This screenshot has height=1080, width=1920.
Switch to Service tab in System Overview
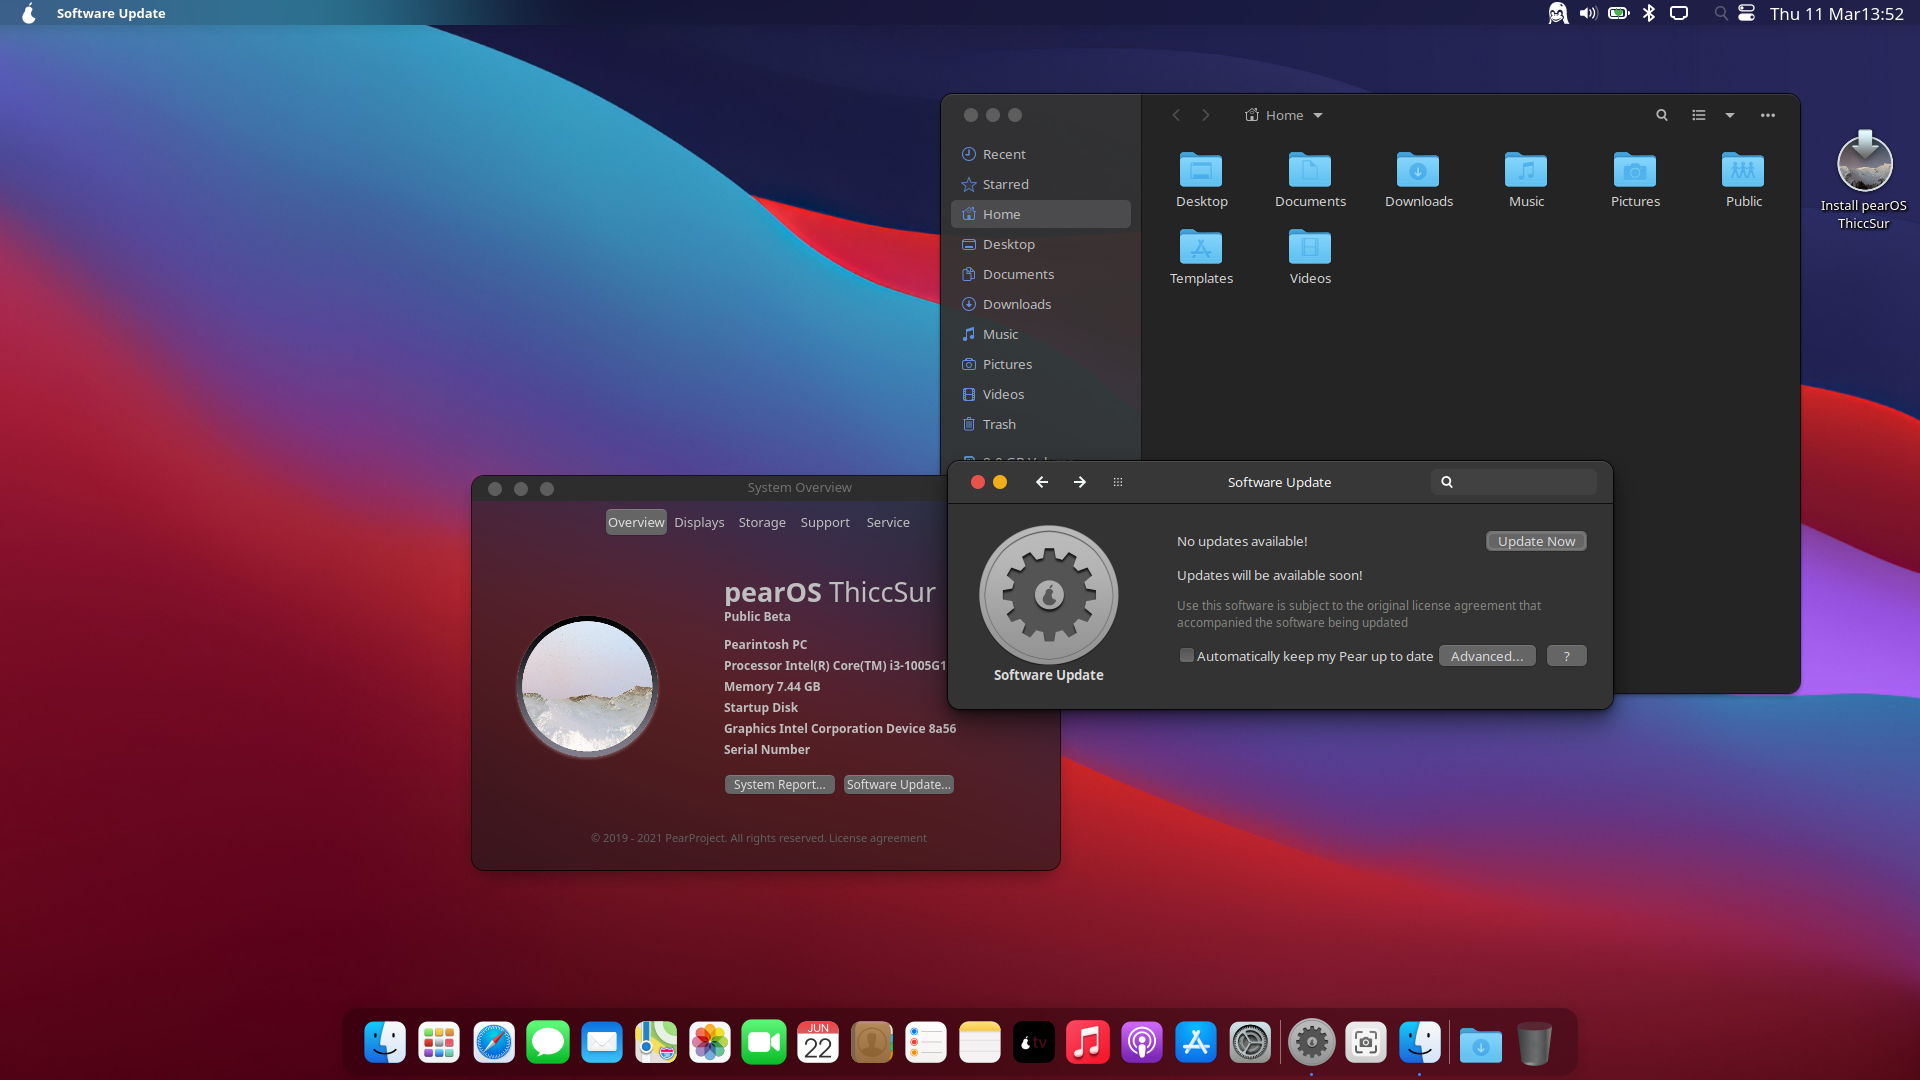pos(888,522)
